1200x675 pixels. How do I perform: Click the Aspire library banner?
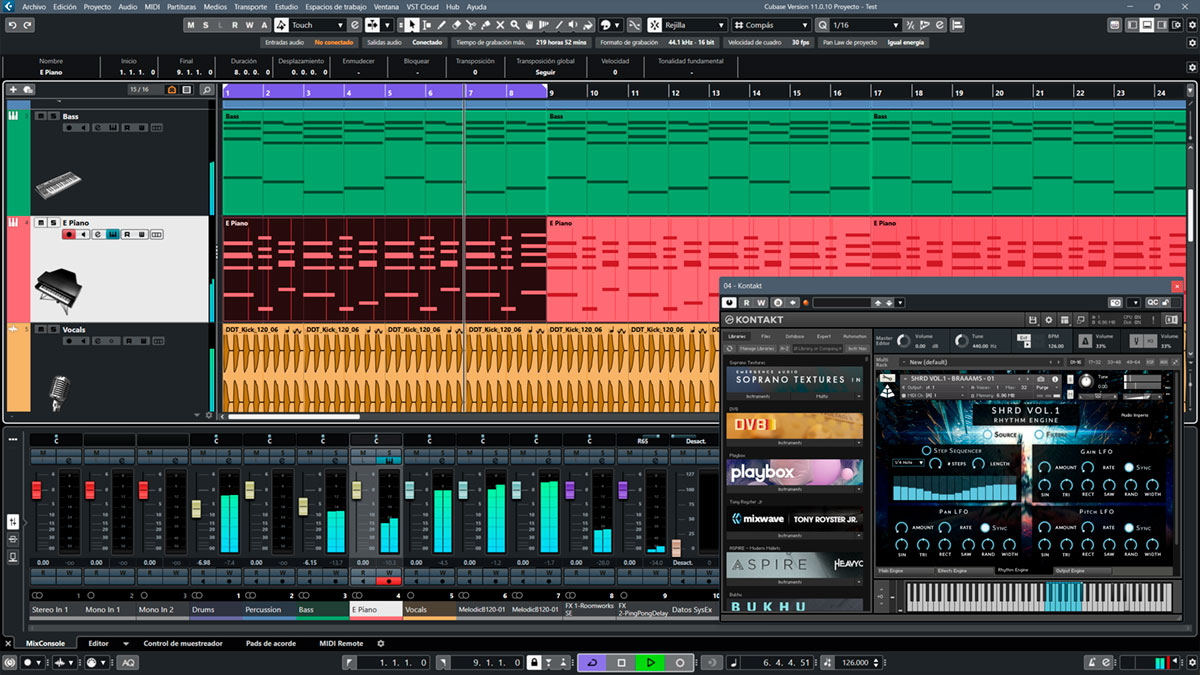794,564
